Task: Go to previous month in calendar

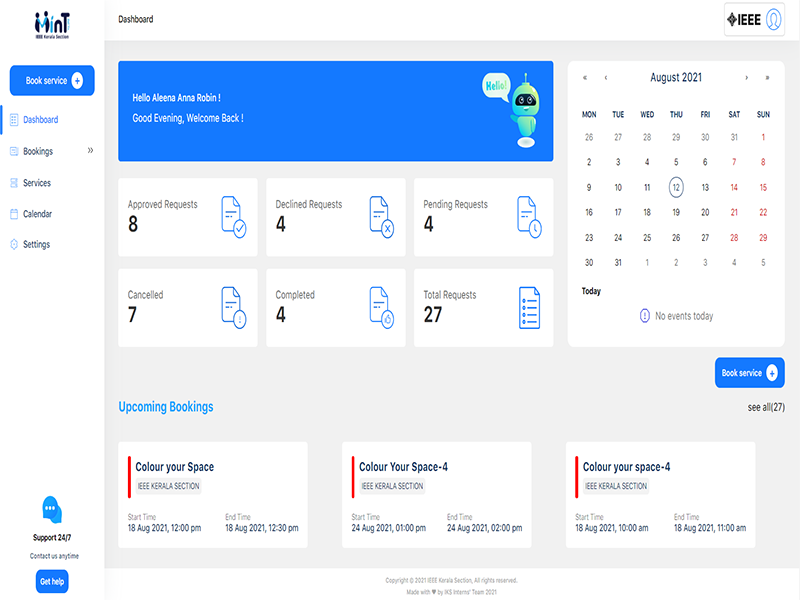Action: 606,77
